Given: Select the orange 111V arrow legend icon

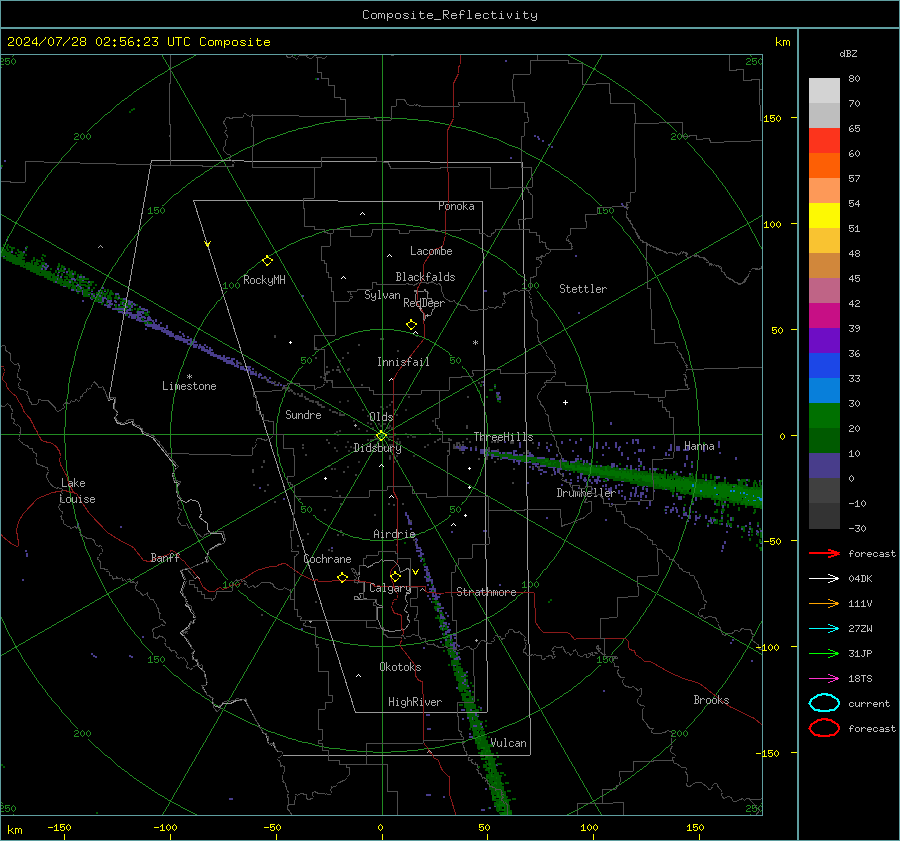Looking at the screenshot, I should click(x=824, y=603).
